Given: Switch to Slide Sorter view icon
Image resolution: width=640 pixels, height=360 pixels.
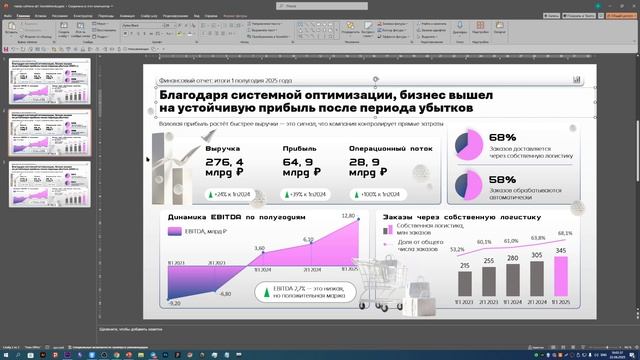Looking at the screenshot, I should click(x=563, y=347).
